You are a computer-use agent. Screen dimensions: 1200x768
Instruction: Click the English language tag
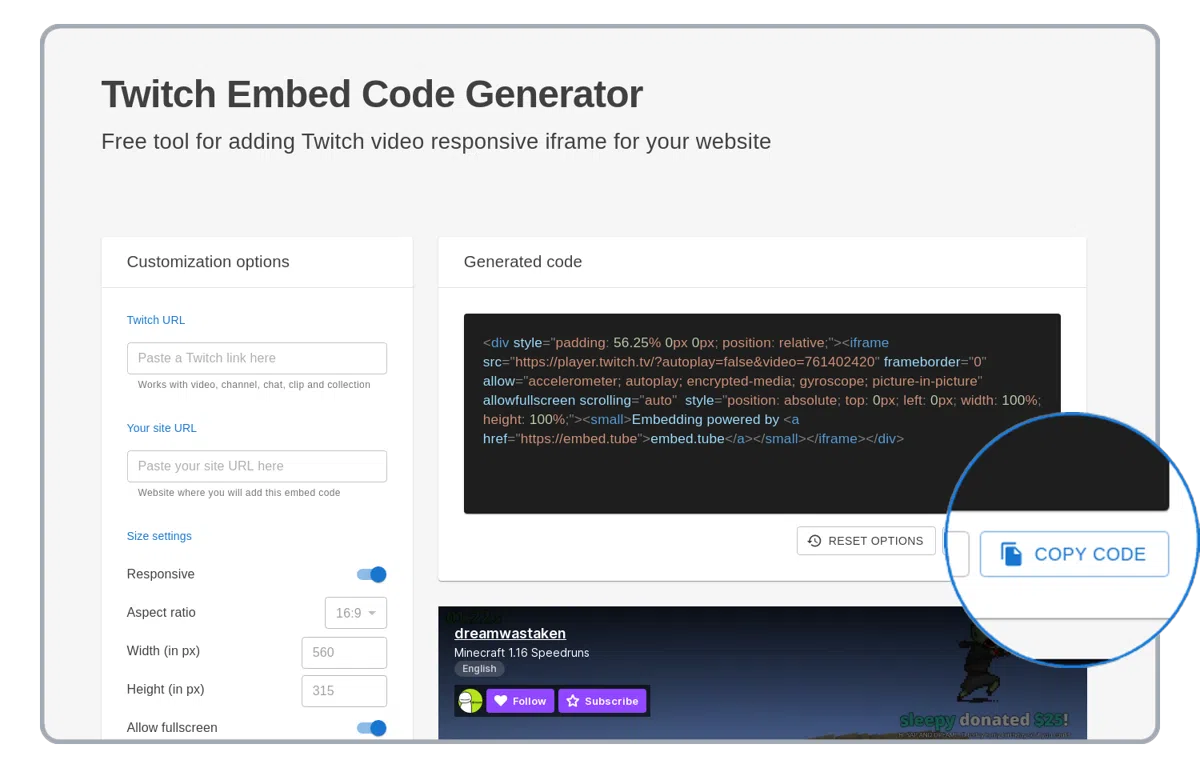click(479, 669)
